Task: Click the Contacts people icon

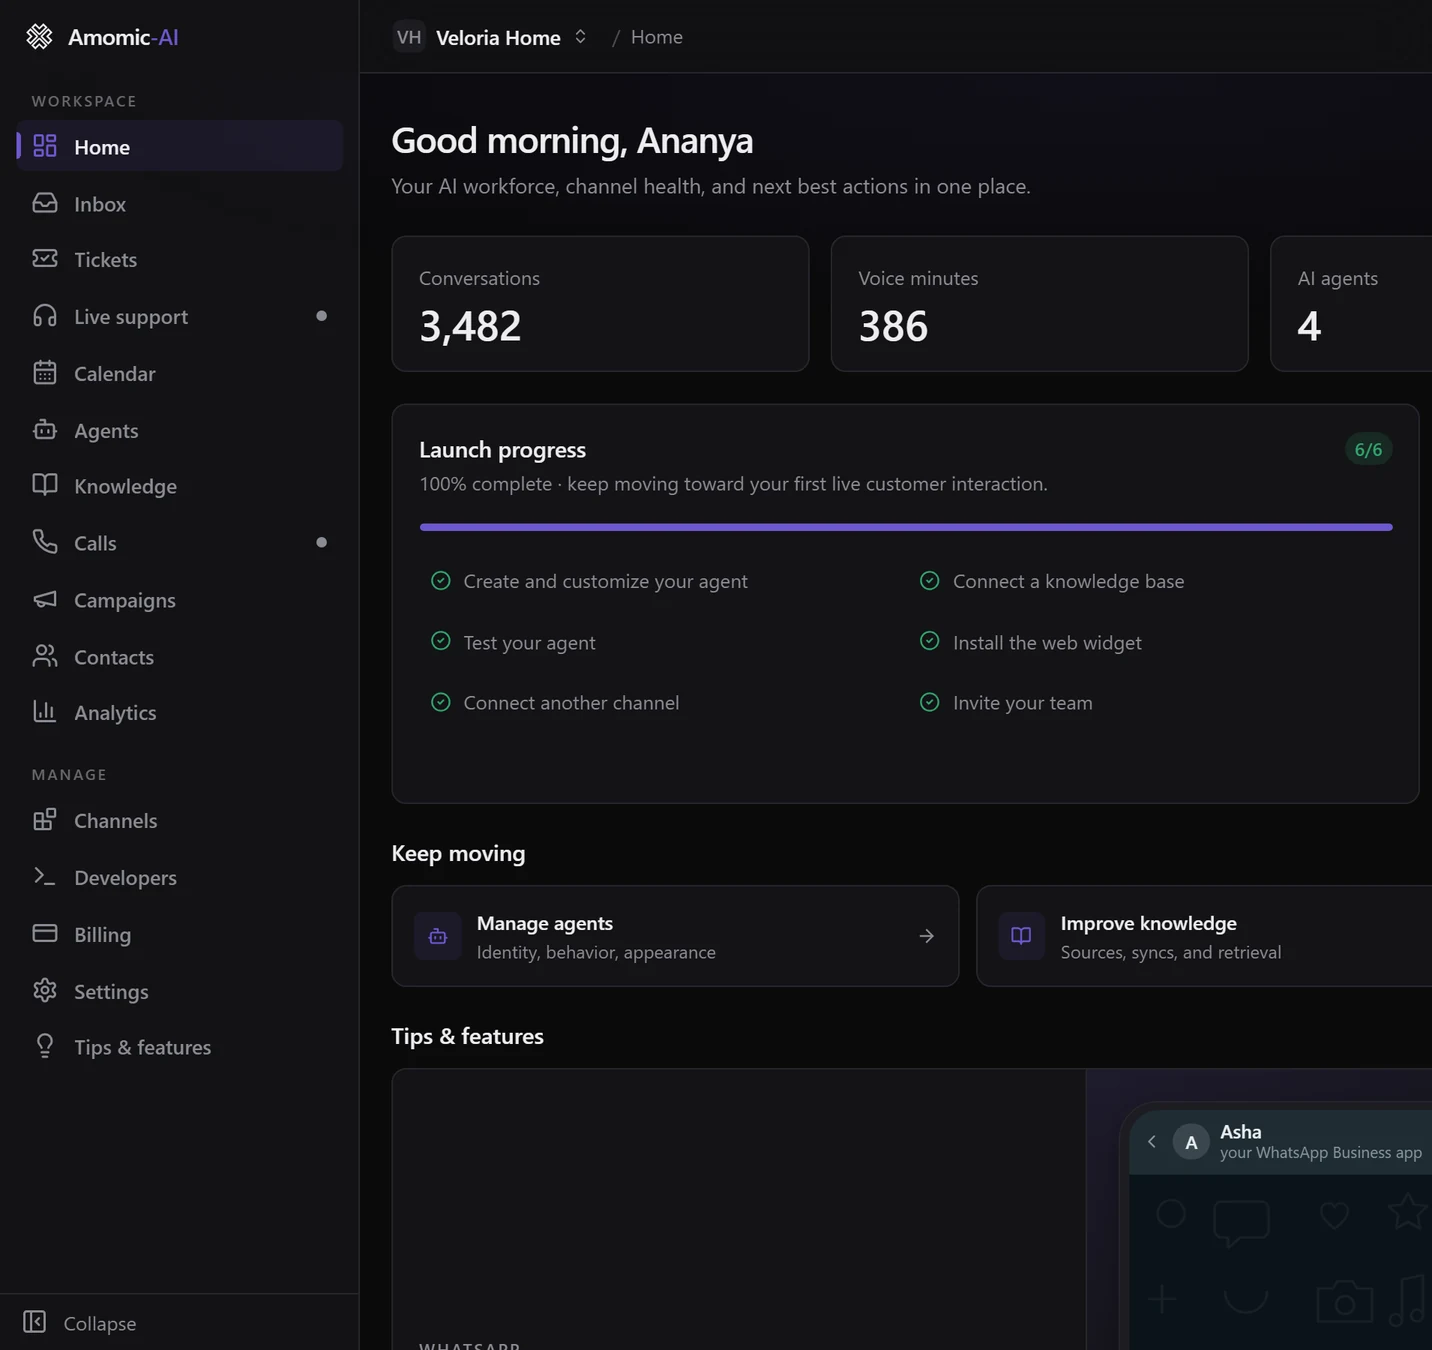Action: tap(45, 656)
